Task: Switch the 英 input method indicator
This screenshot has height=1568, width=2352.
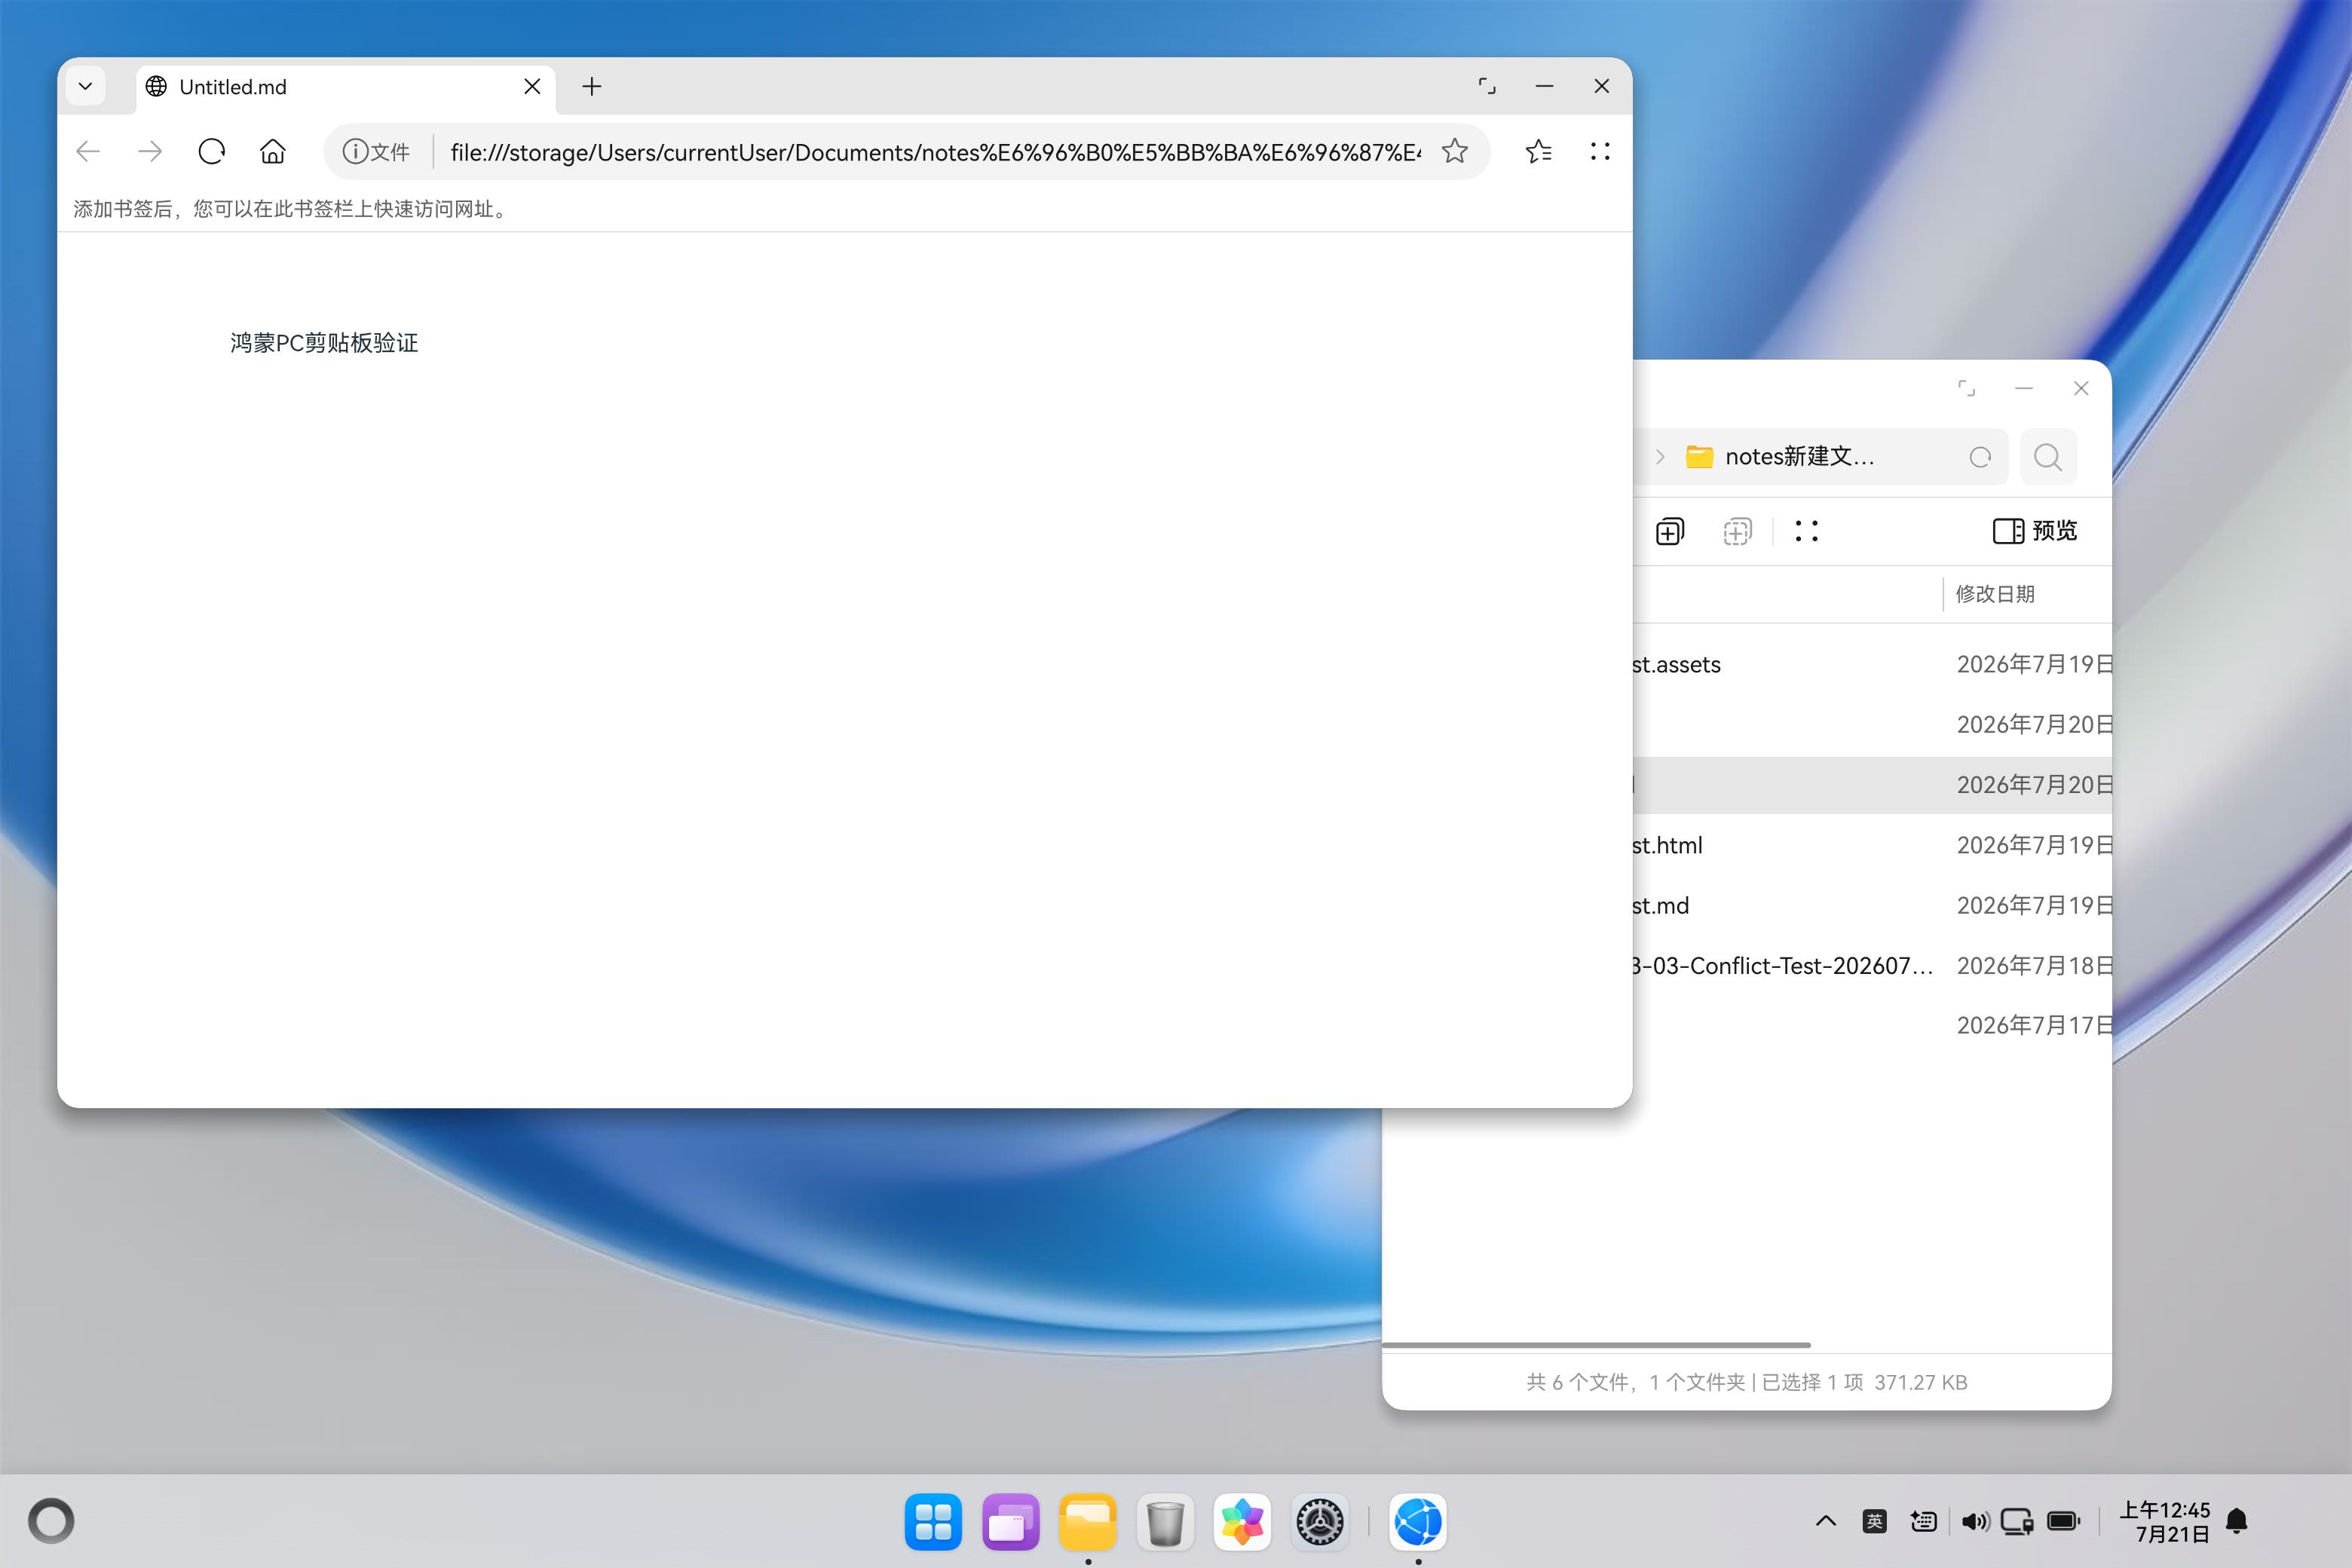Action: click(1875, 1522)
